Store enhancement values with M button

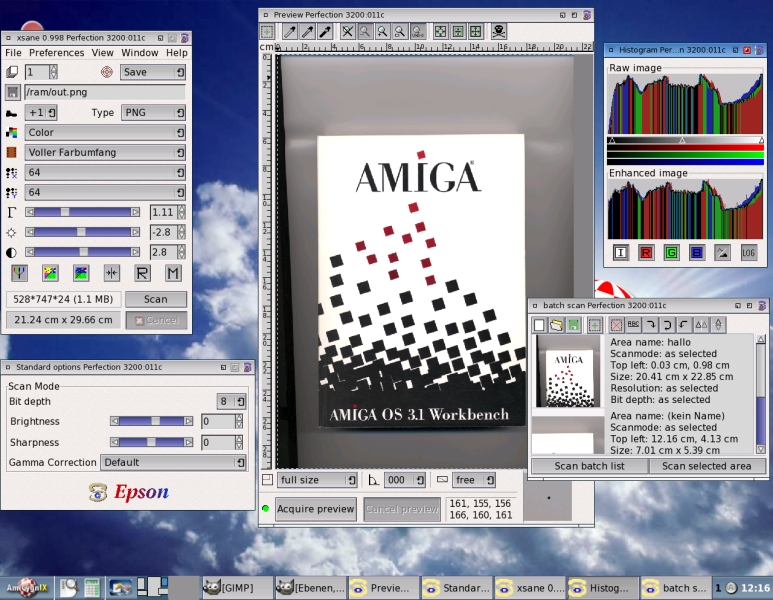pos(173,273)
